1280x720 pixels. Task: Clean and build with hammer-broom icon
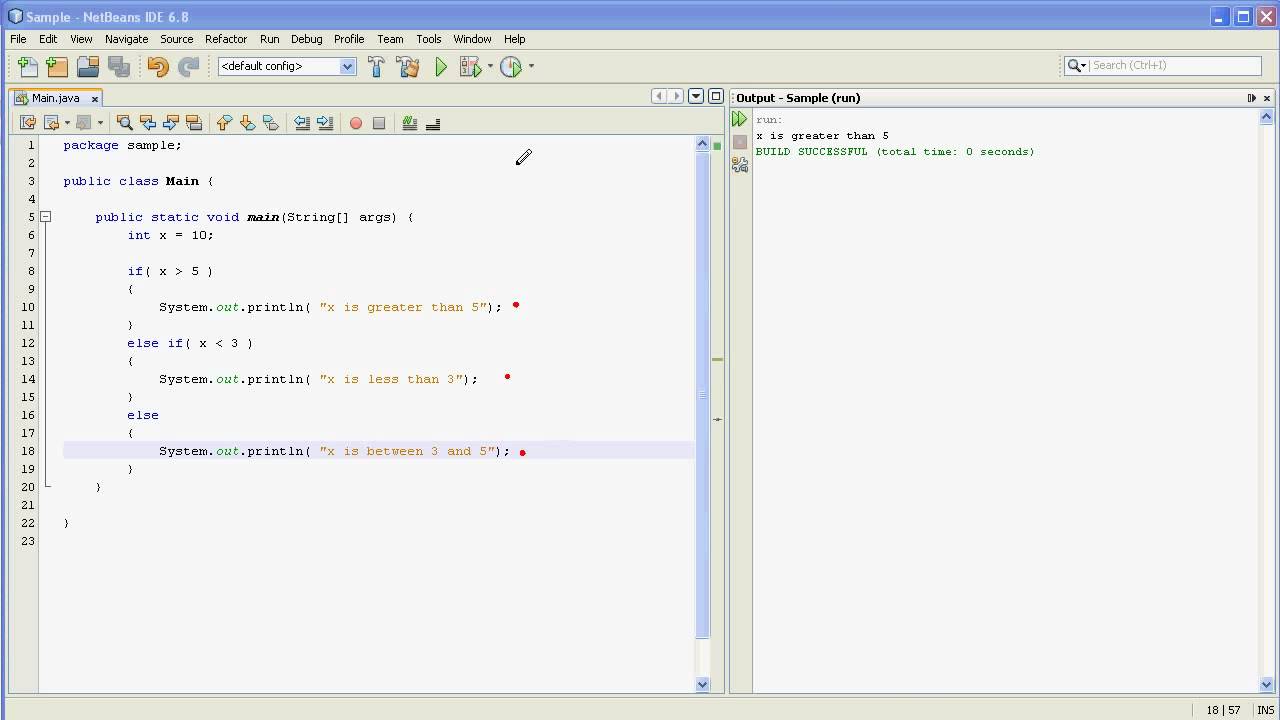pyautogui.click(x=407, y=67)
